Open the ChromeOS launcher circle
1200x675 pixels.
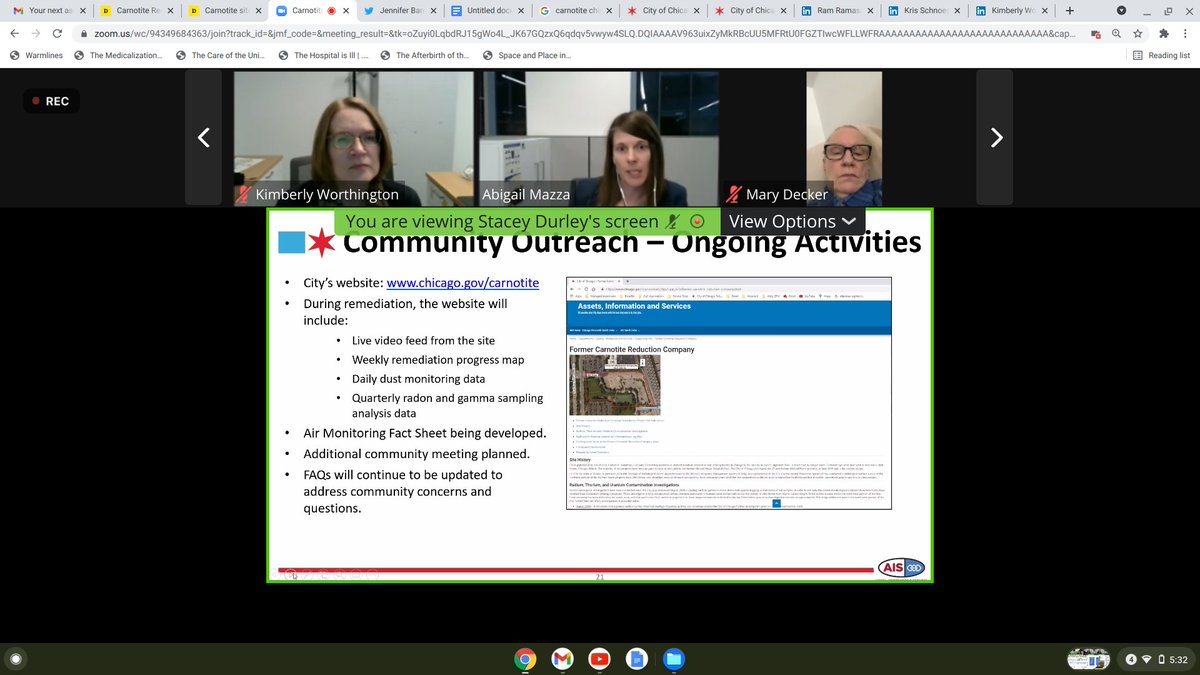(15, 658)
